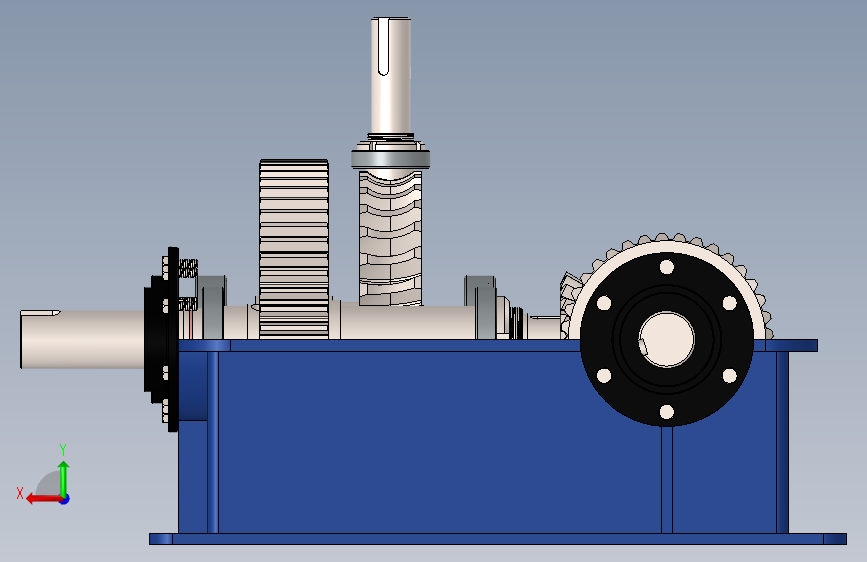Select the worm gear below vertical shaft
The width and height of the screenshot is (867, 562).
[390, 238]
